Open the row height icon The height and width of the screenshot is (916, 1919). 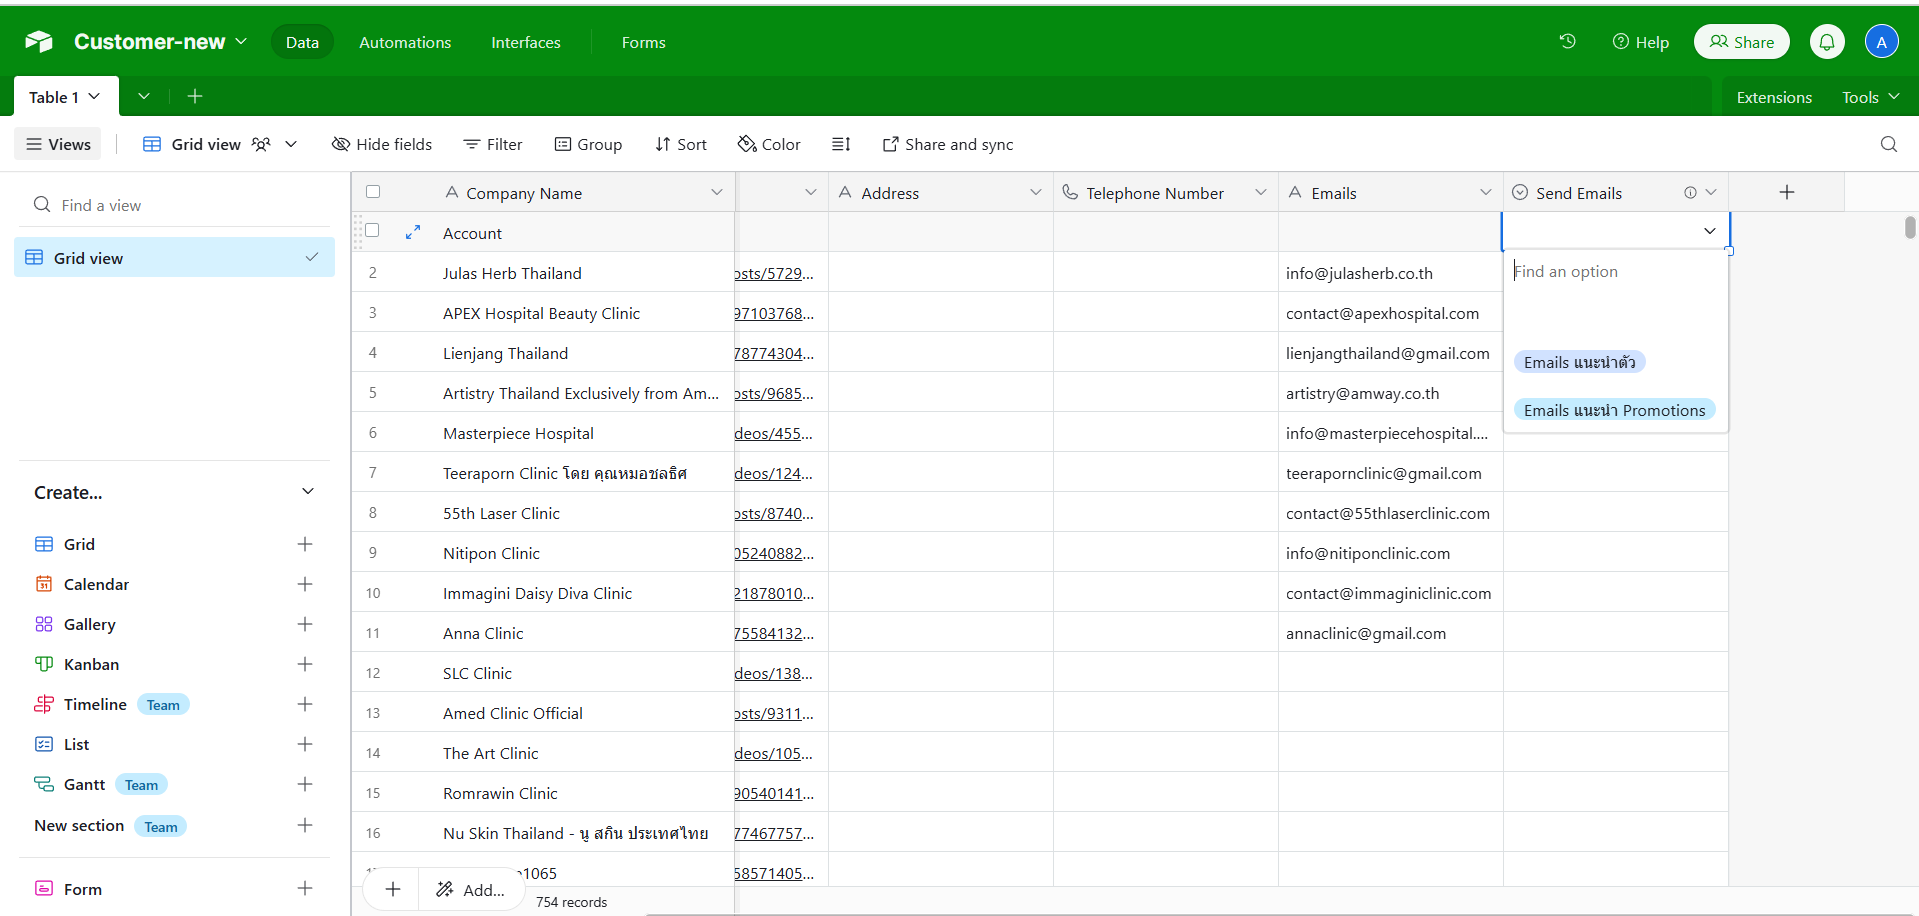841,144
